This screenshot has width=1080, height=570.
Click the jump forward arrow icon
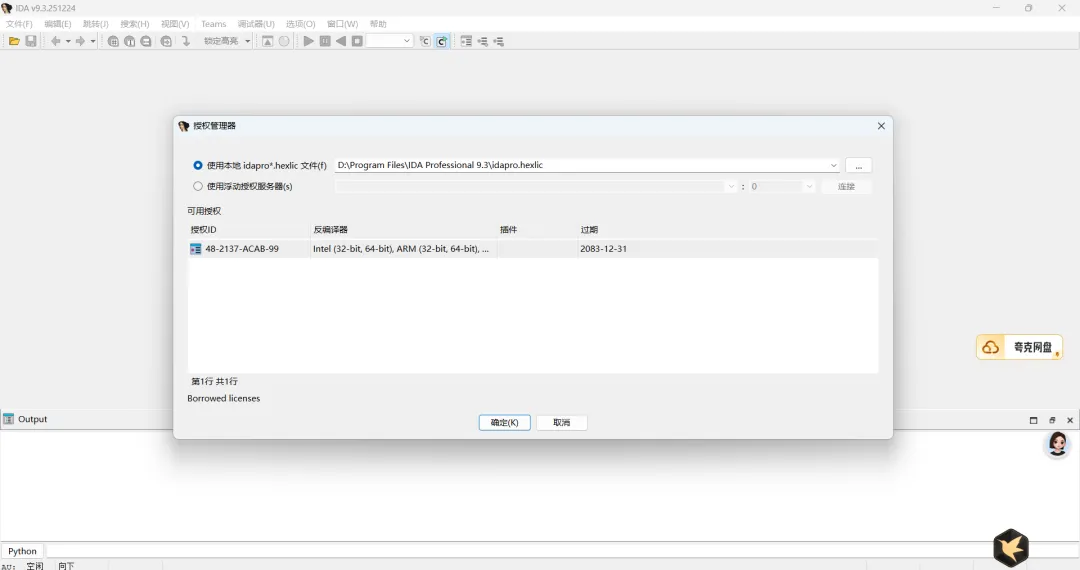coord(81,41)
